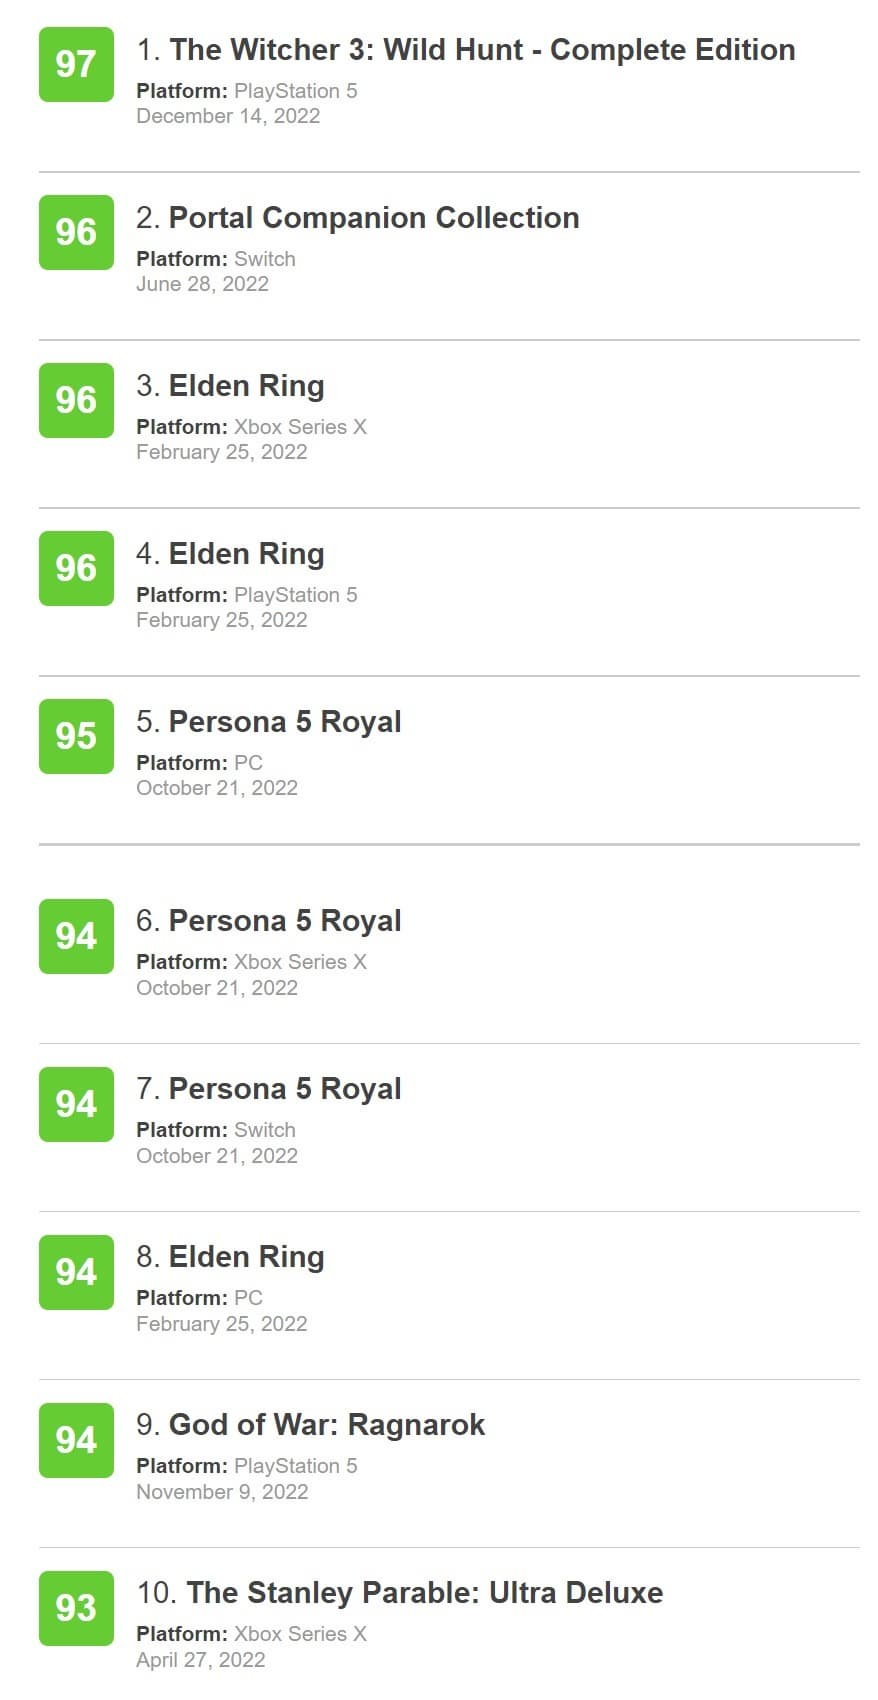Open Persona 5 Royal Xbox Series X title
The width and height of the screenshot is (878, 1700).
click(x=284, y=921)
